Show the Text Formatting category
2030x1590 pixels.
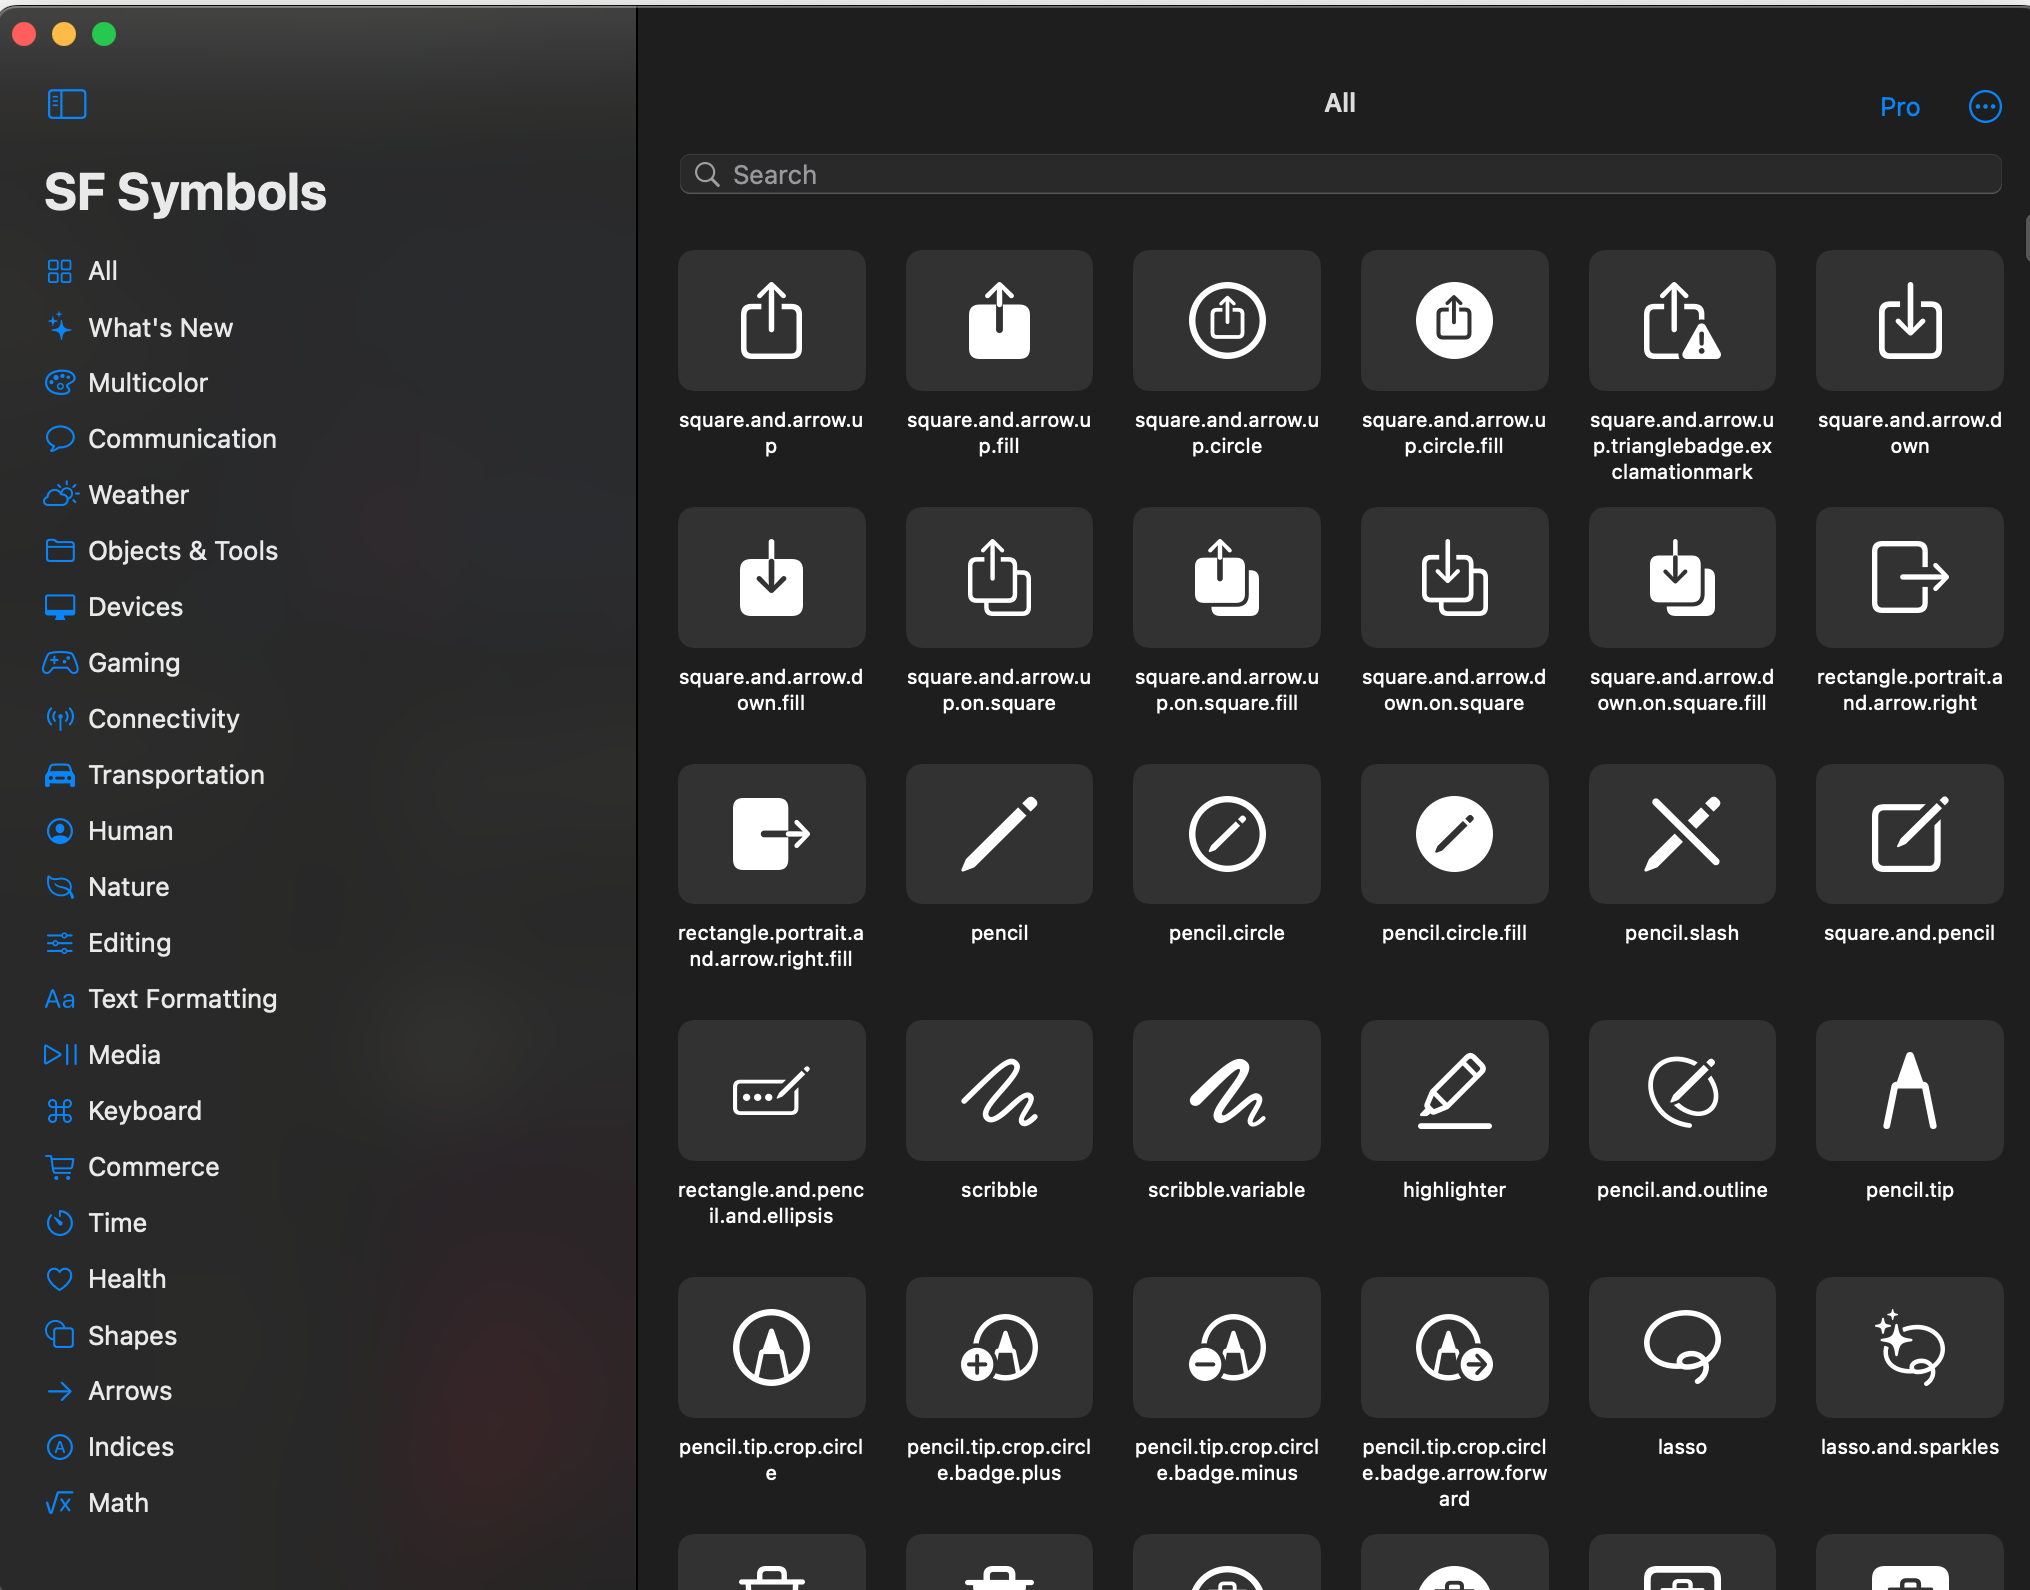point(182,999)
